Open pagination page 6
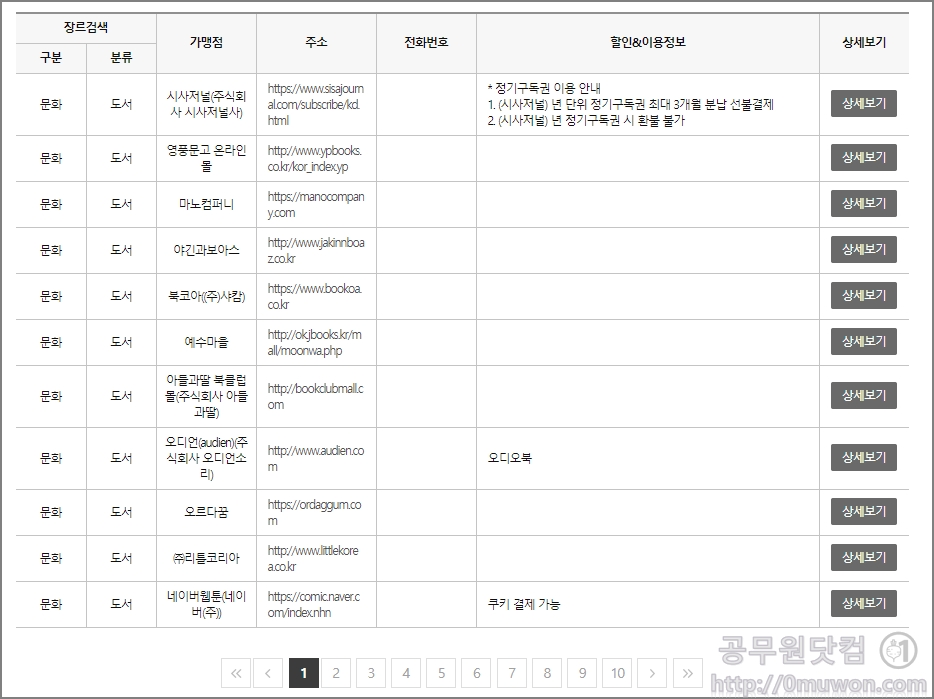Viewport: 934px width, 699px height. [477, 673]
